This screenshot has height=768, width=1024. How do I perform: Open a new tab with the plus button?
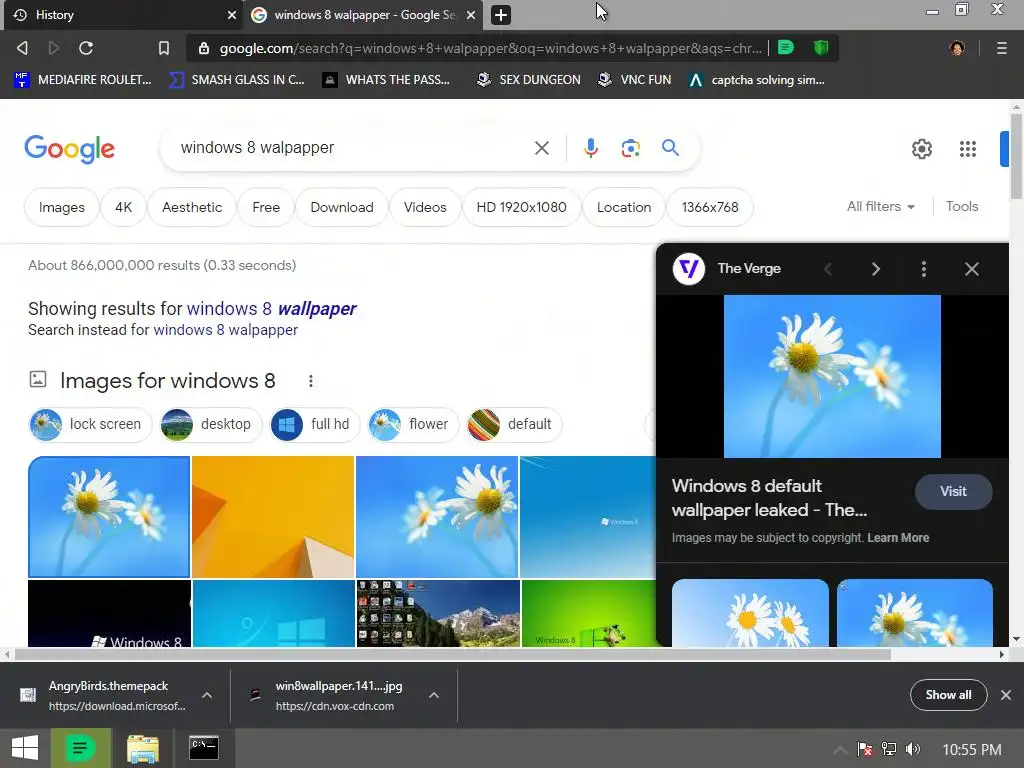[x=501, y=15]
